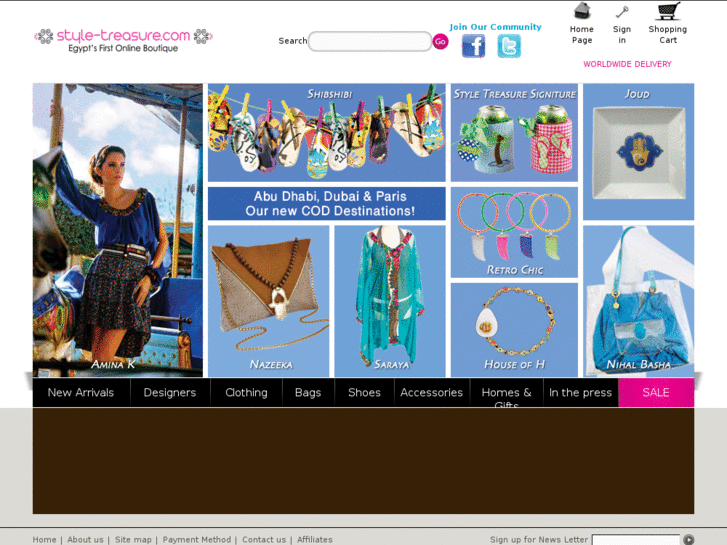
Task: Open the Contact us footer link
Action: pos(264,539)
